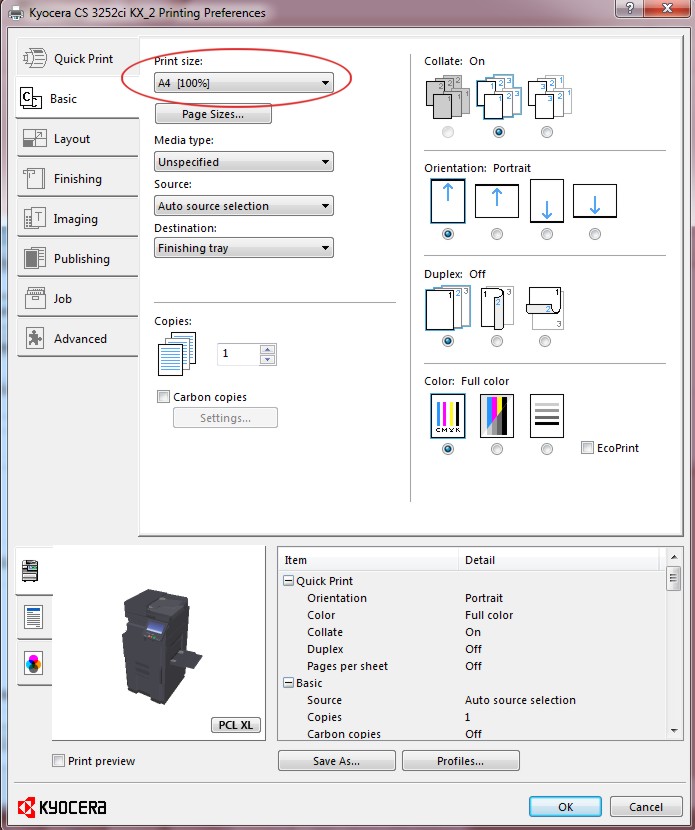The image size is (695, 830).
Task: Select the Duplex Off radio button
Action: [x=448, y=341]
